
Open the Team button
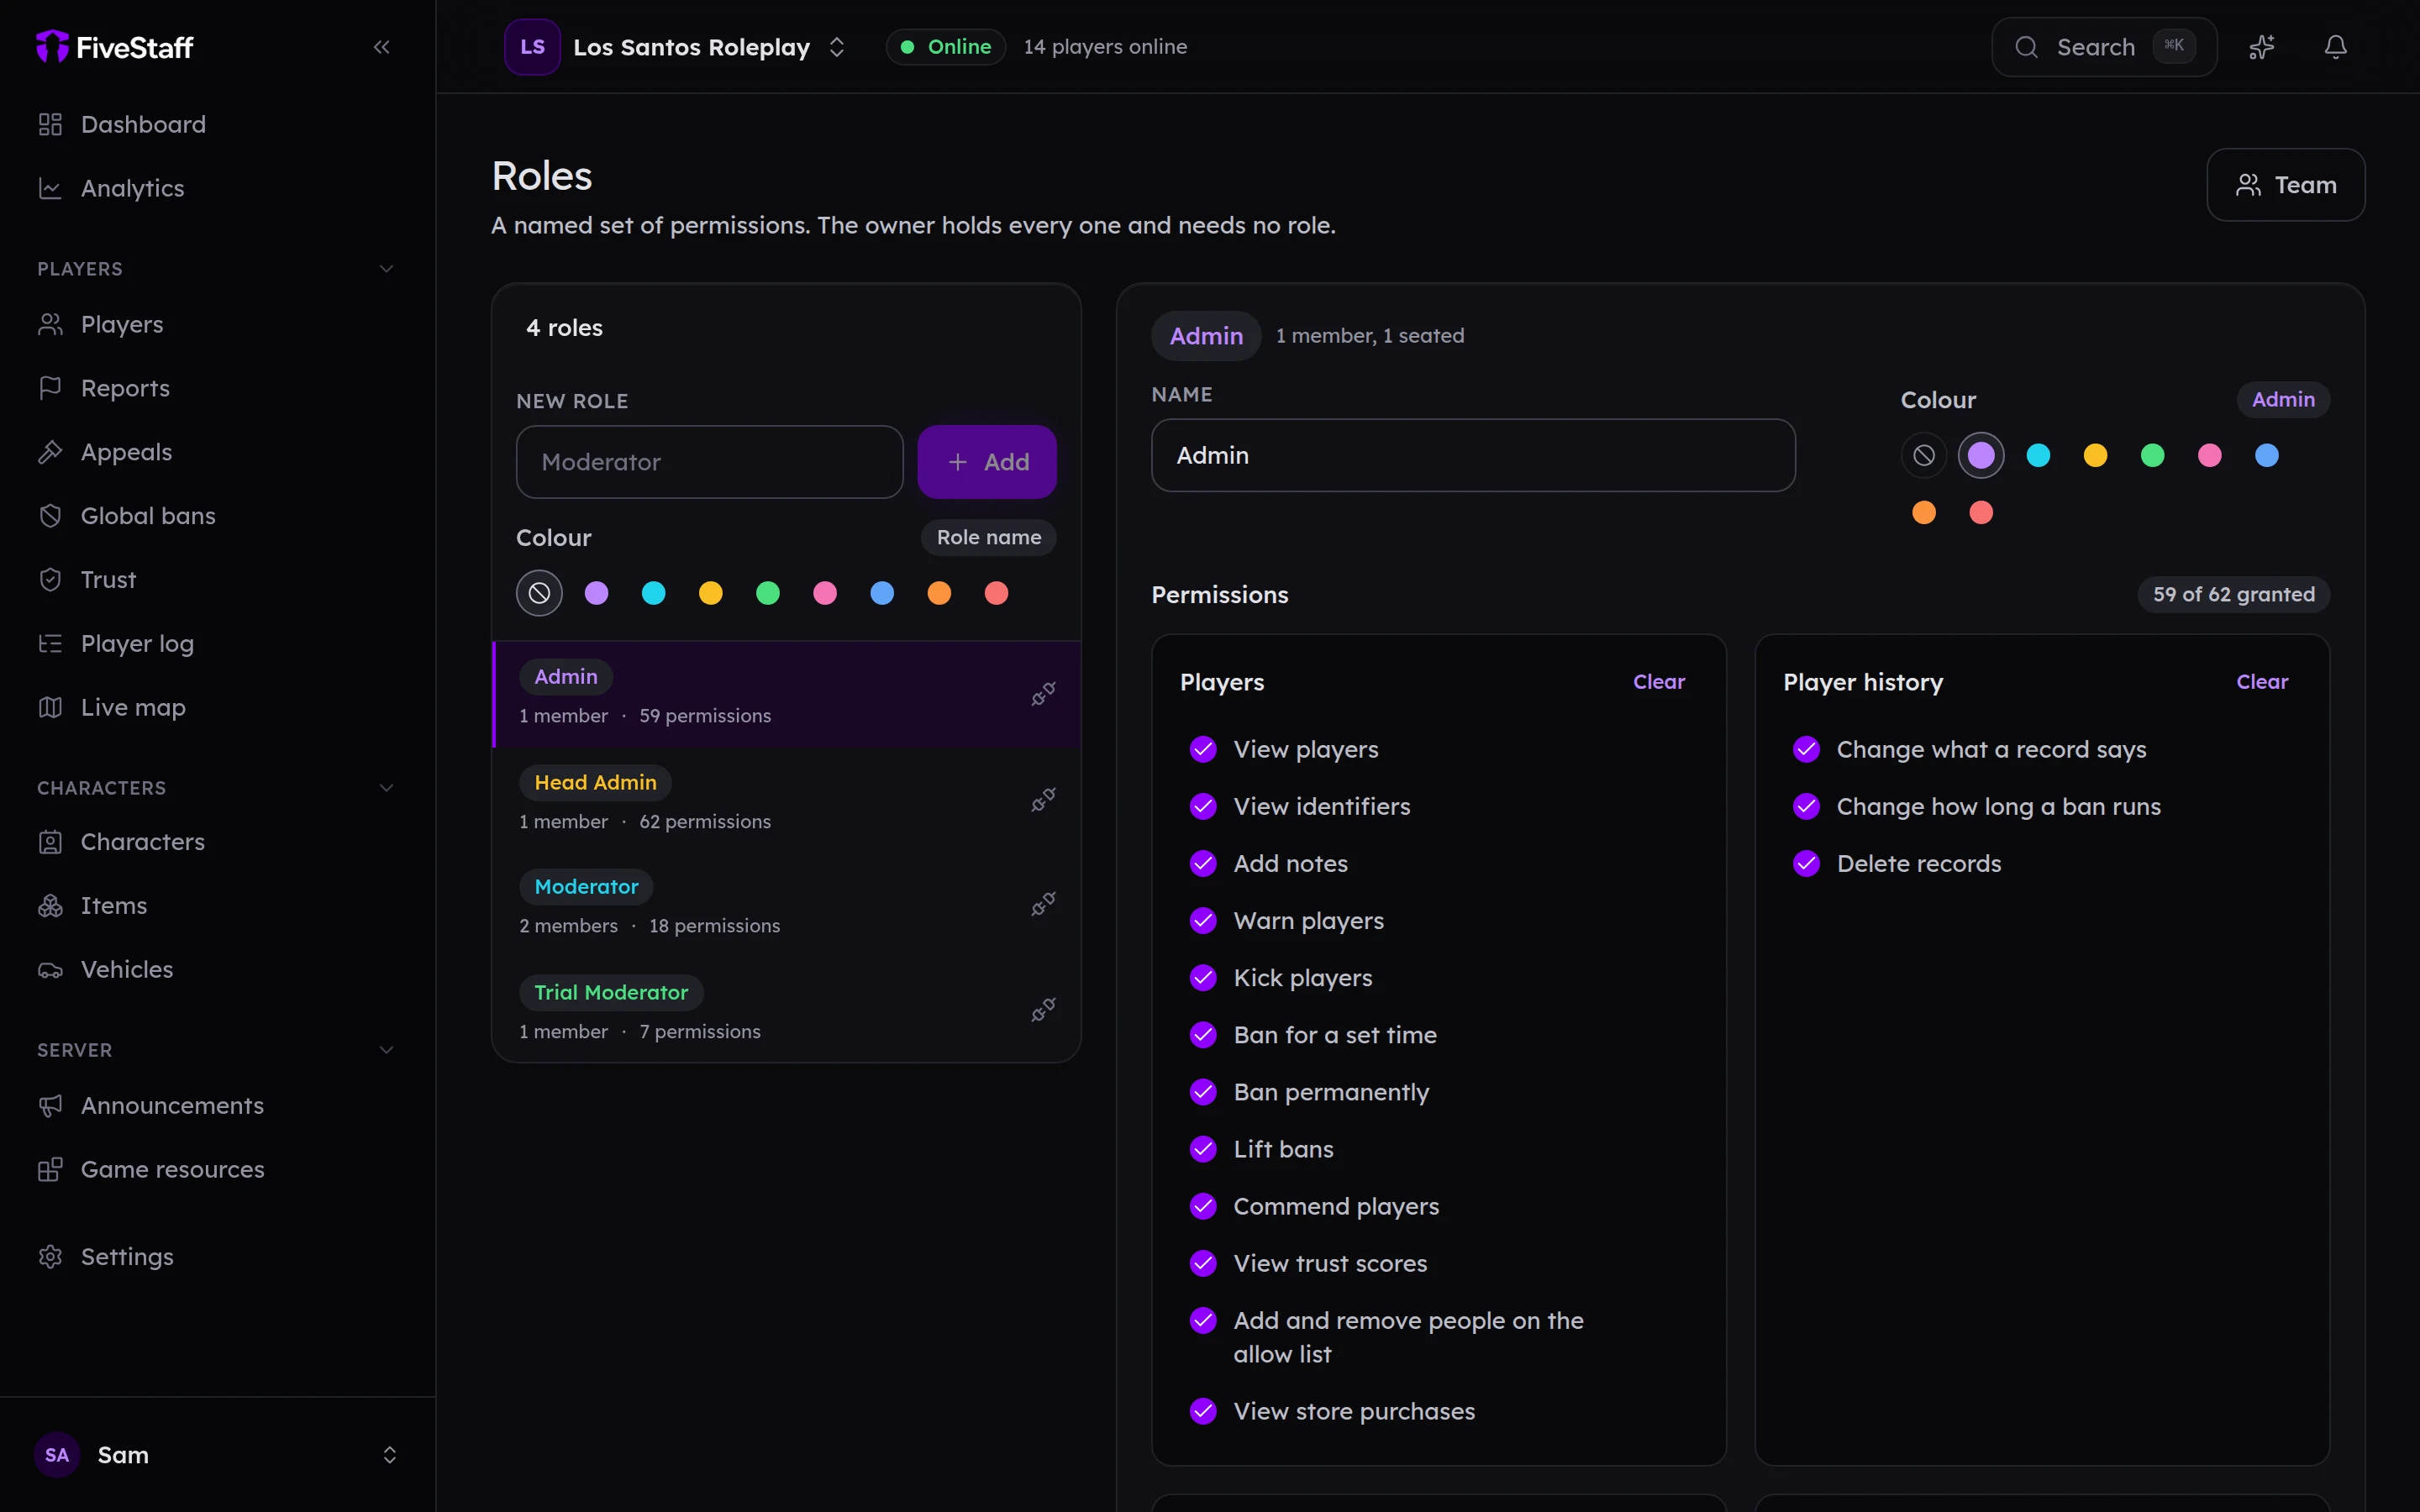[2286, 185]
